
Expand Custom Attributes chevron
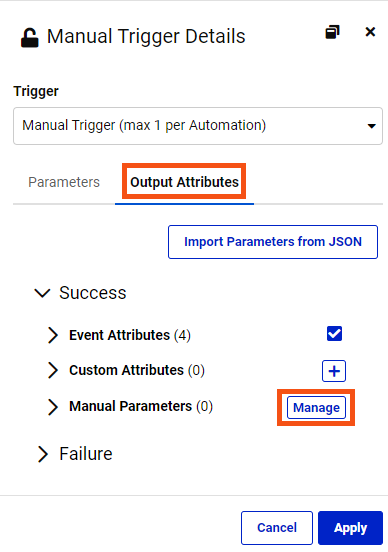click(x=53, y=370)
